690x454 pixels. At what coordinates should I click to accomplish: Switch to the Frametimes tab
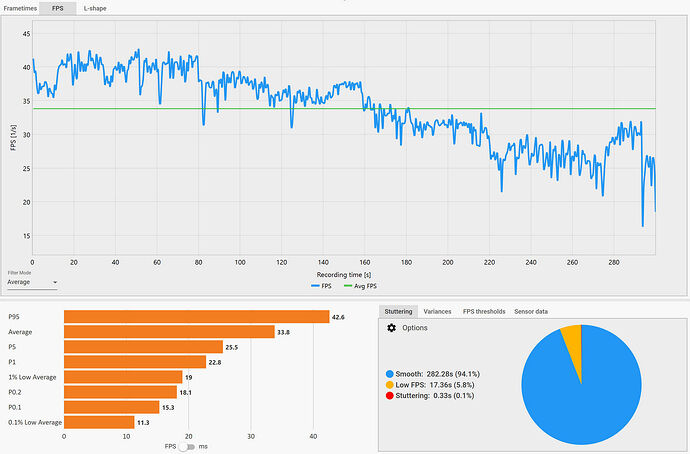tap(21, 8)
